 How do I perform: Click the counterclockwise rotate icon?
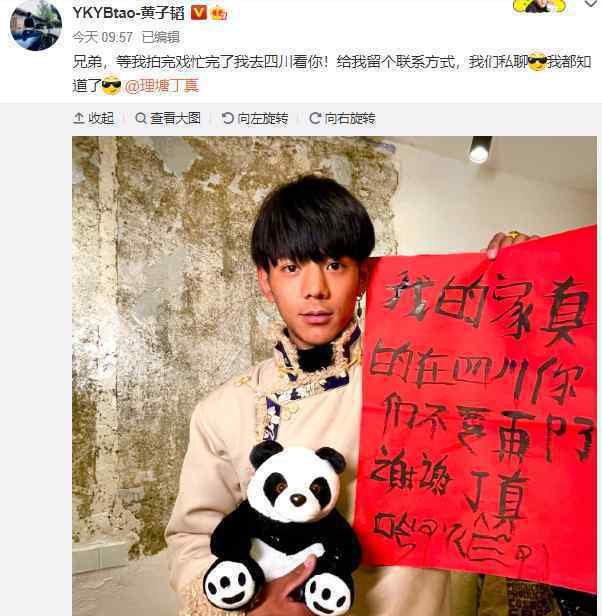tap(228, 118)
